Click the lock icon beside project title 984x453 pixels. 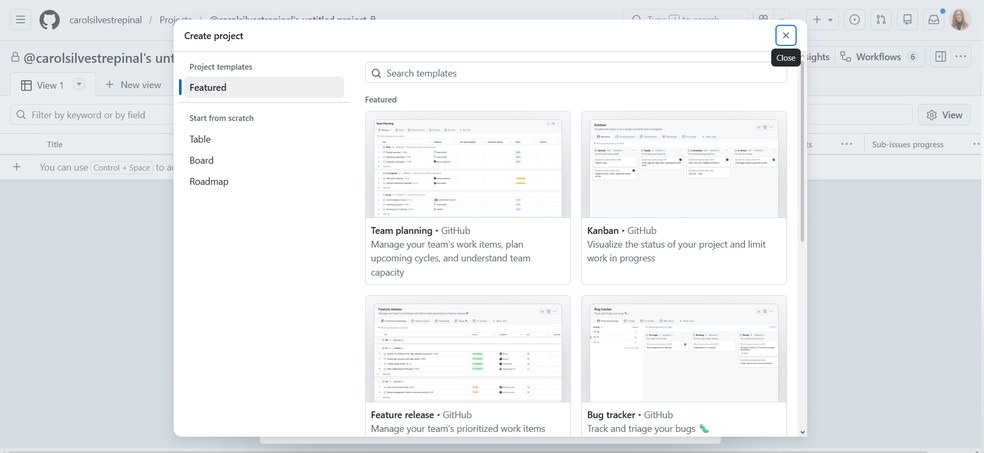[15, 57]
